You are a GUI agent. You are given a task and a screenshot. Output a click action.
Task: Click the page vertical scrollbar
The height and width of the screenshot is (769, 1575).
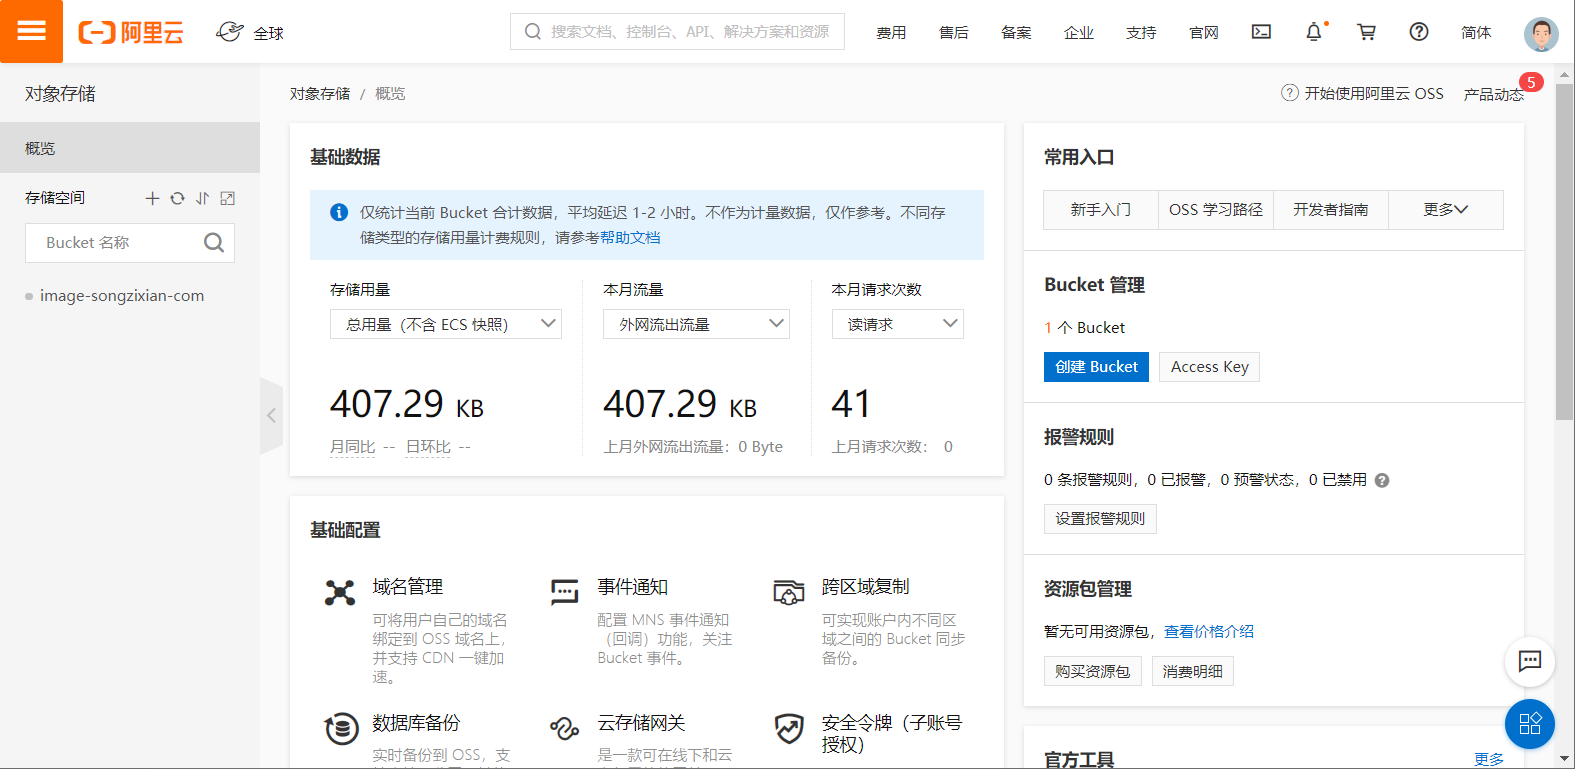(x=1565, y=250)
